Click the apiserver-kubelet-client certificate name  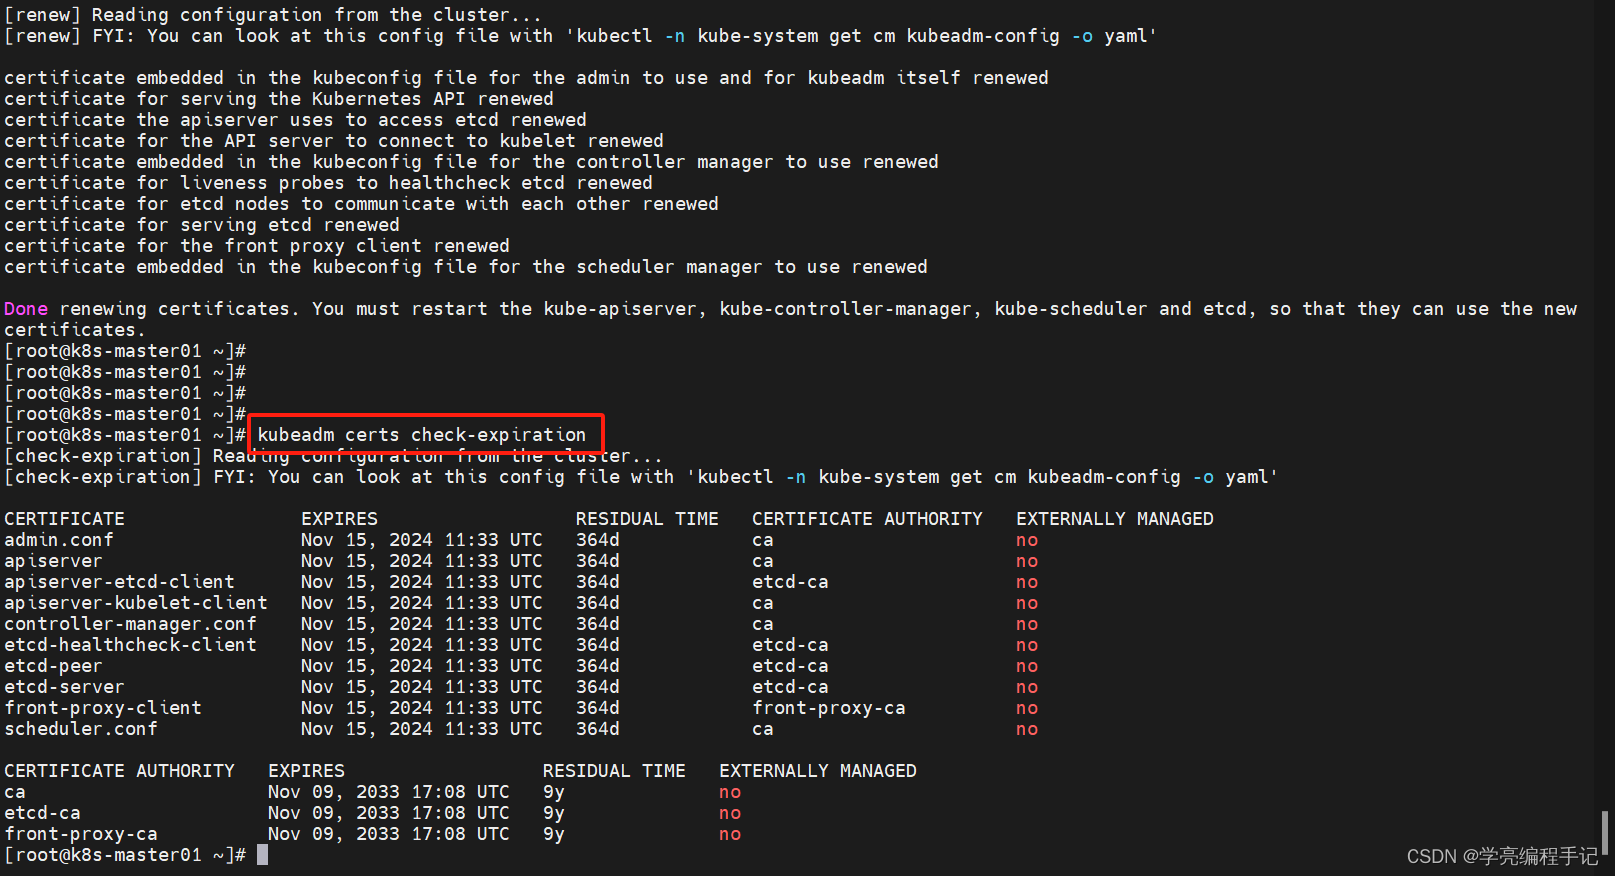(136, 603)
